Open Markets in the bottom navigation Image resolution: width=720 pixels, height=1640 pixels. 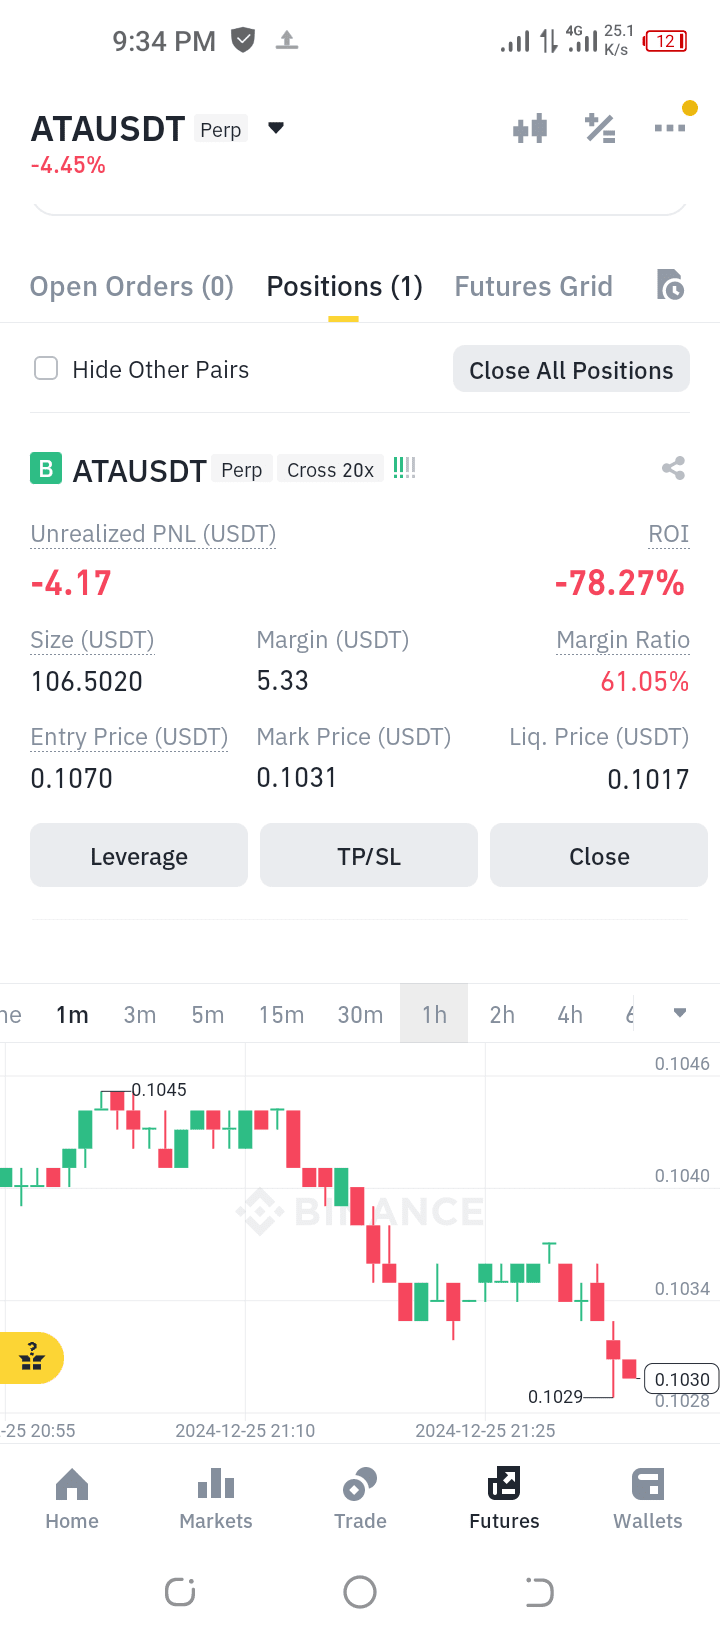click(216, 1500)
